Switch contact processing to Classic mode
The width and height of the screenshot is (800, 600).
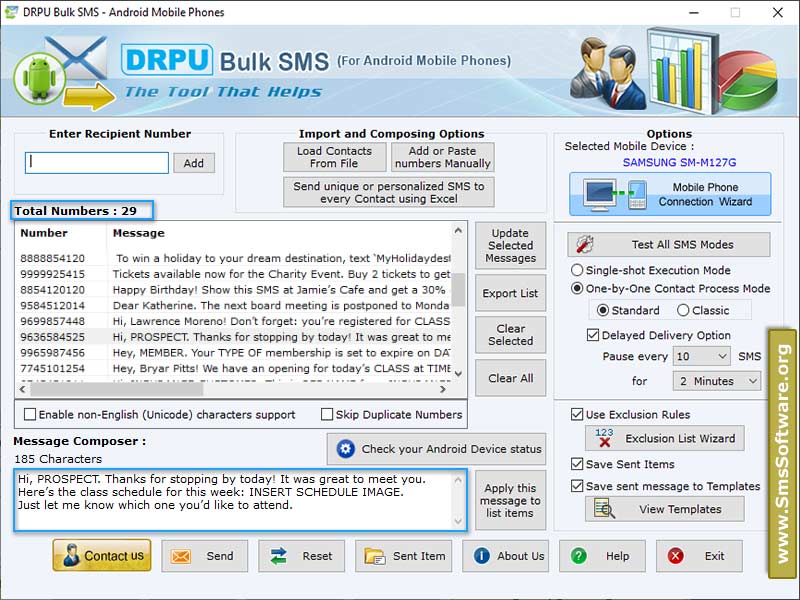pos(684,310)
